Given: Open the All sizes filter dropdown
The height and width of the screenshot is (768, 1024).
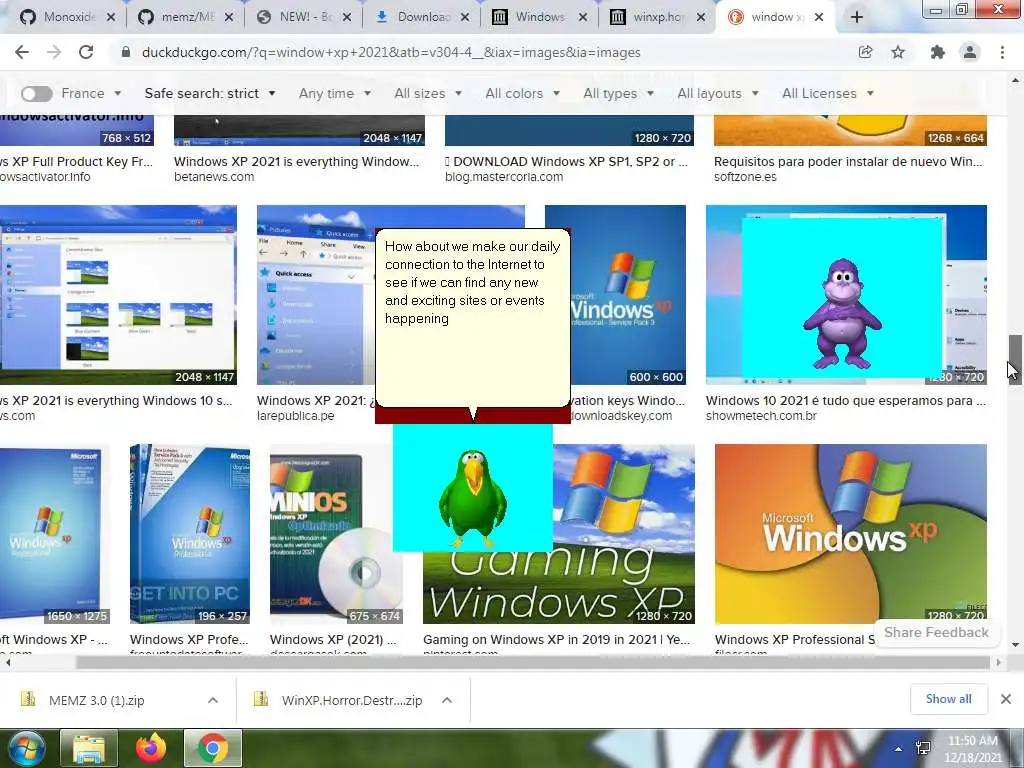Looking at the screenshot, I should (x=428, y=93).
